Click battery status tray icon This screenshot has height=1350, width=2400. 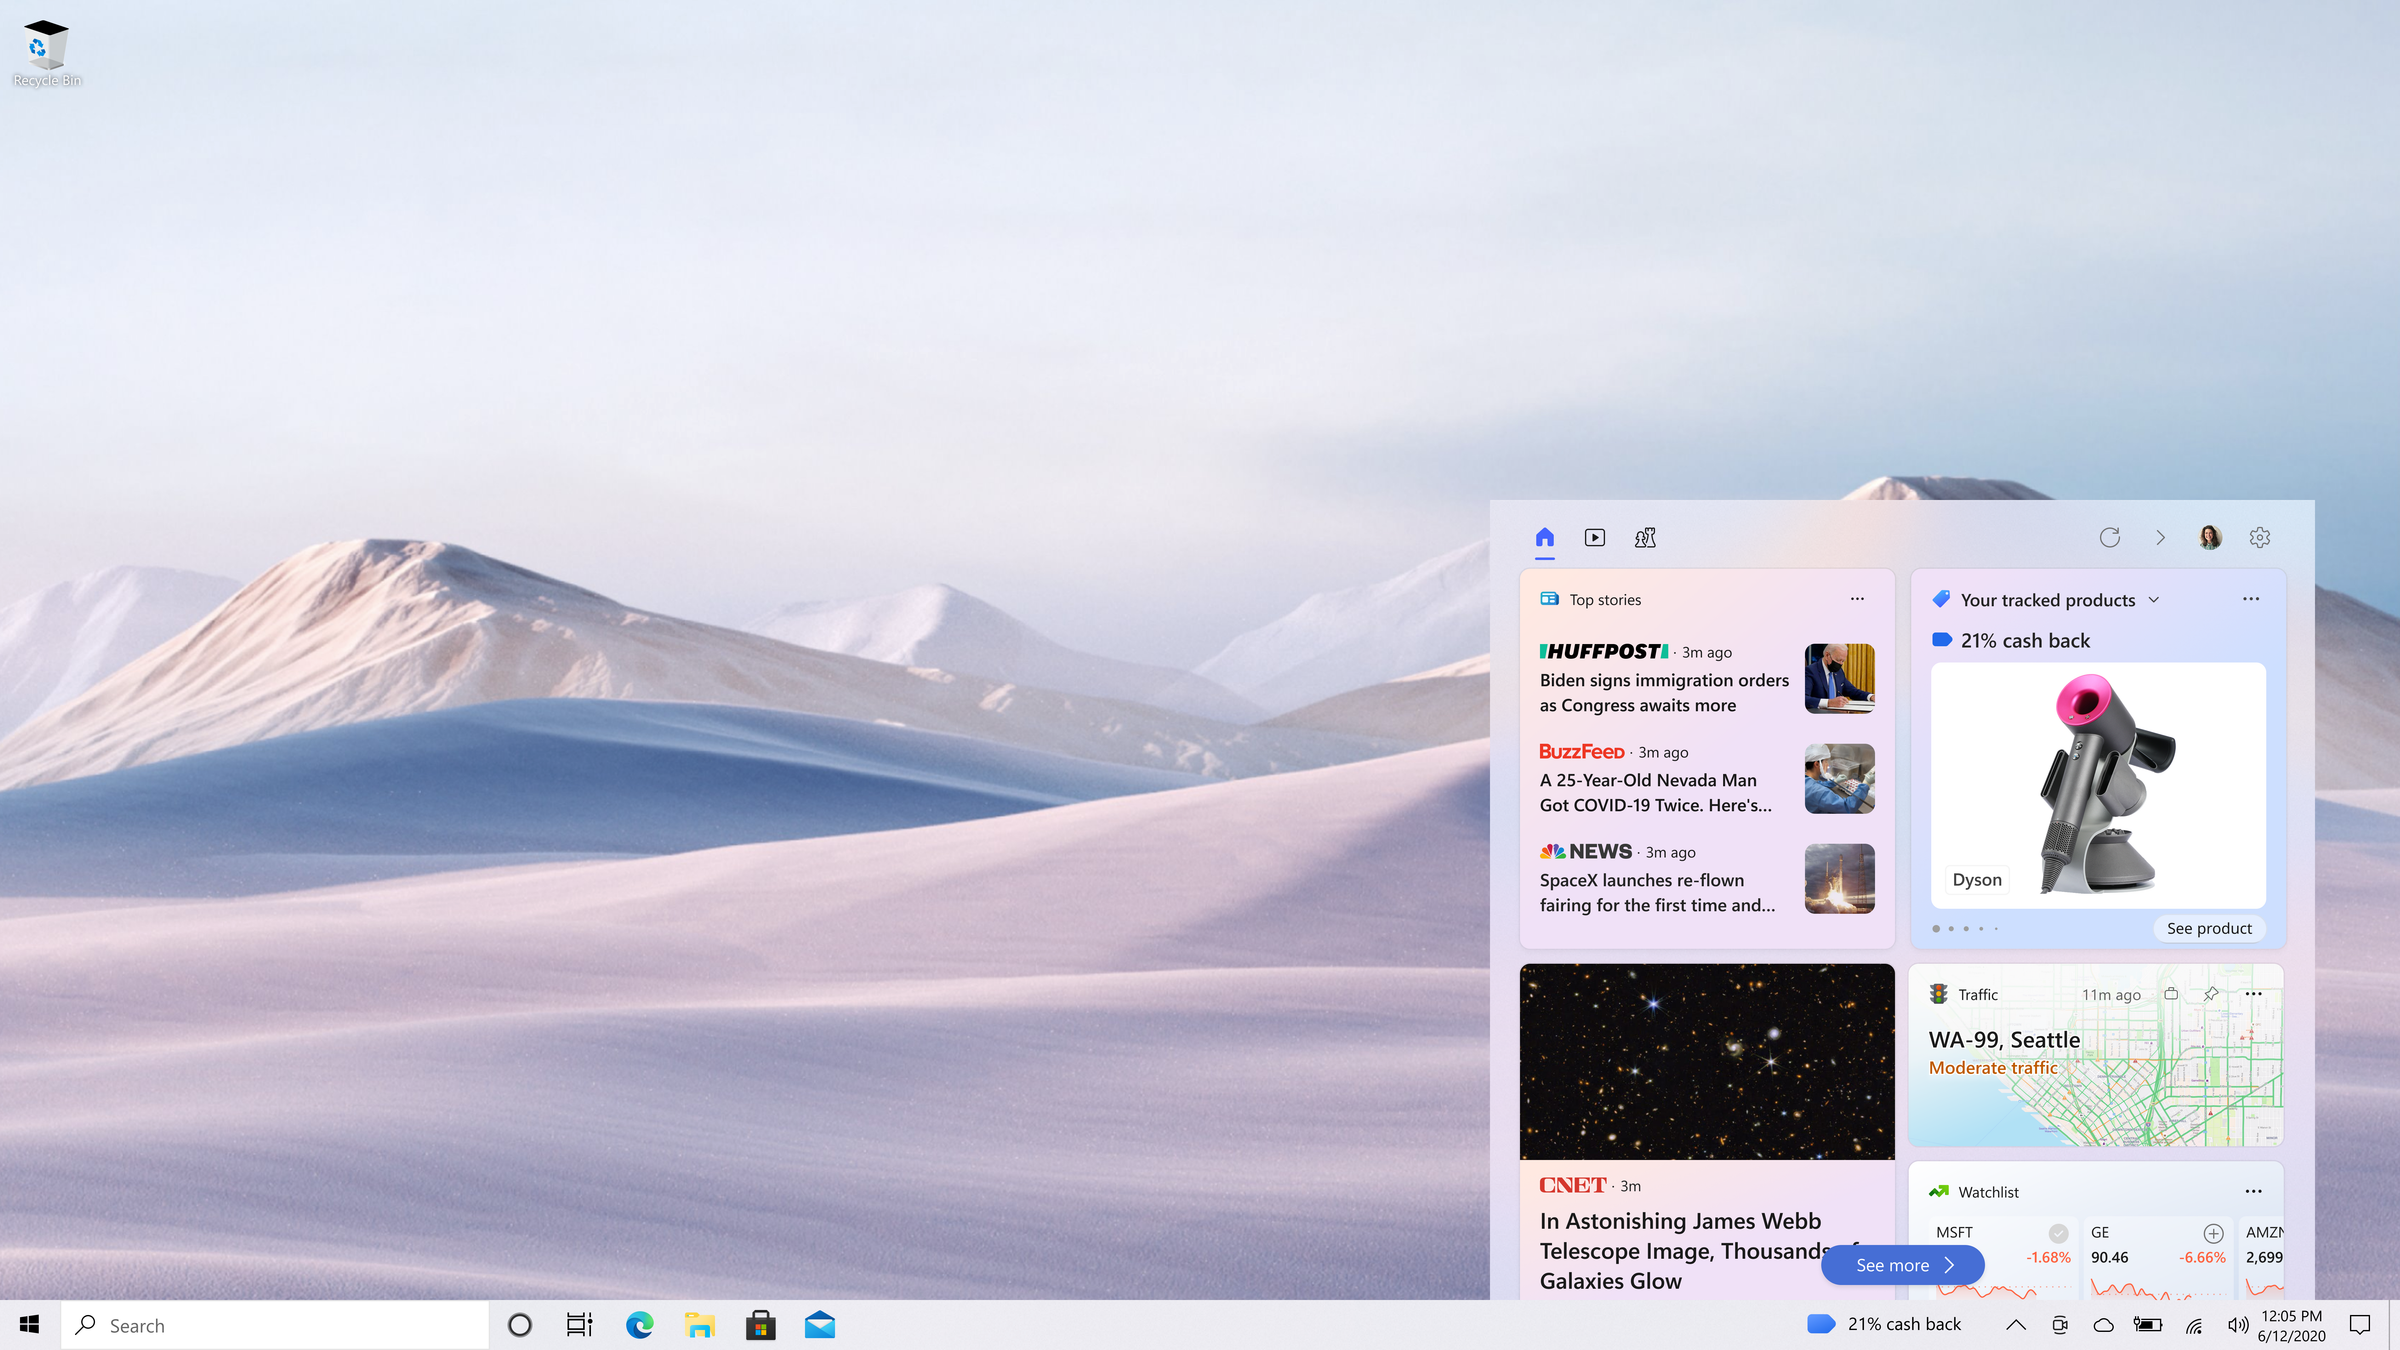[x=2148, y=1325]
